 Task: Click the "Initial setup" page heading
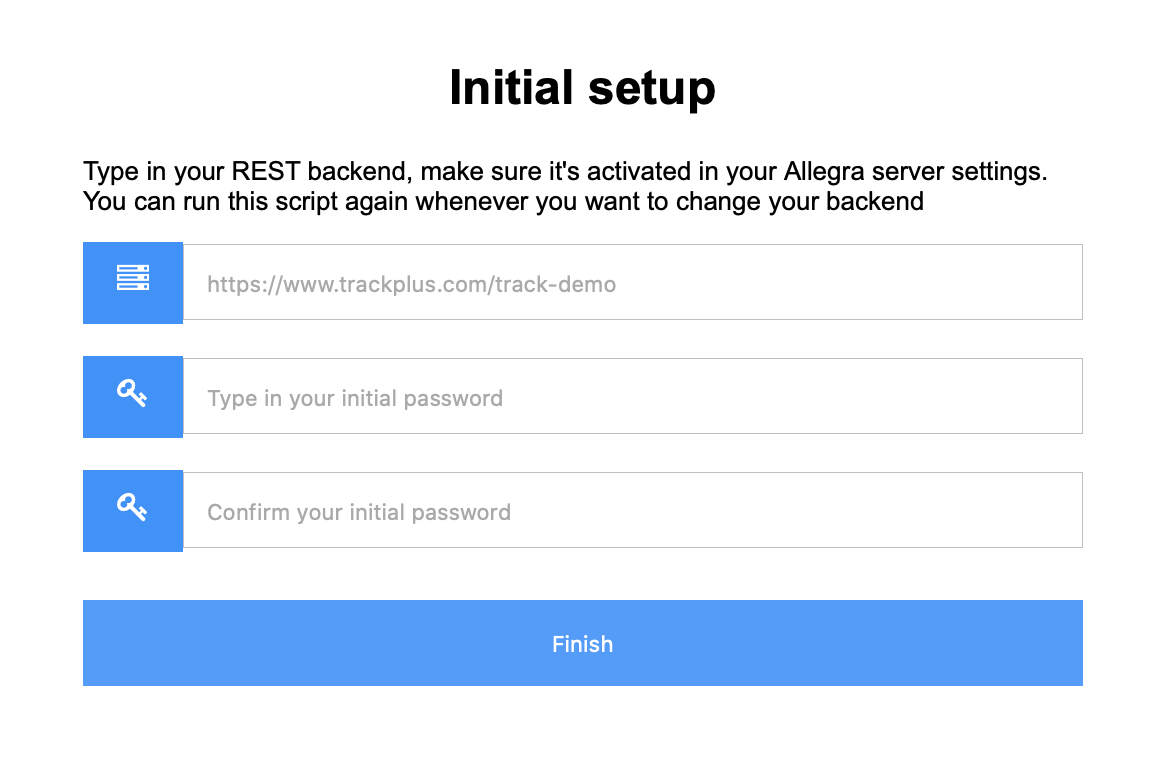(582, 88)
